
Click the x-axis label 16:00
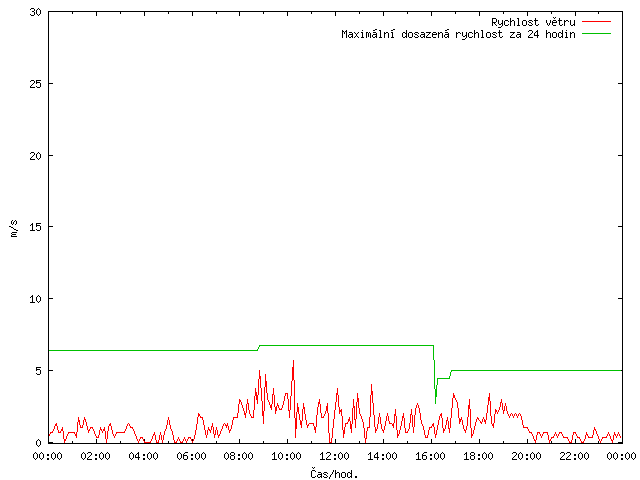coord(430,456)
